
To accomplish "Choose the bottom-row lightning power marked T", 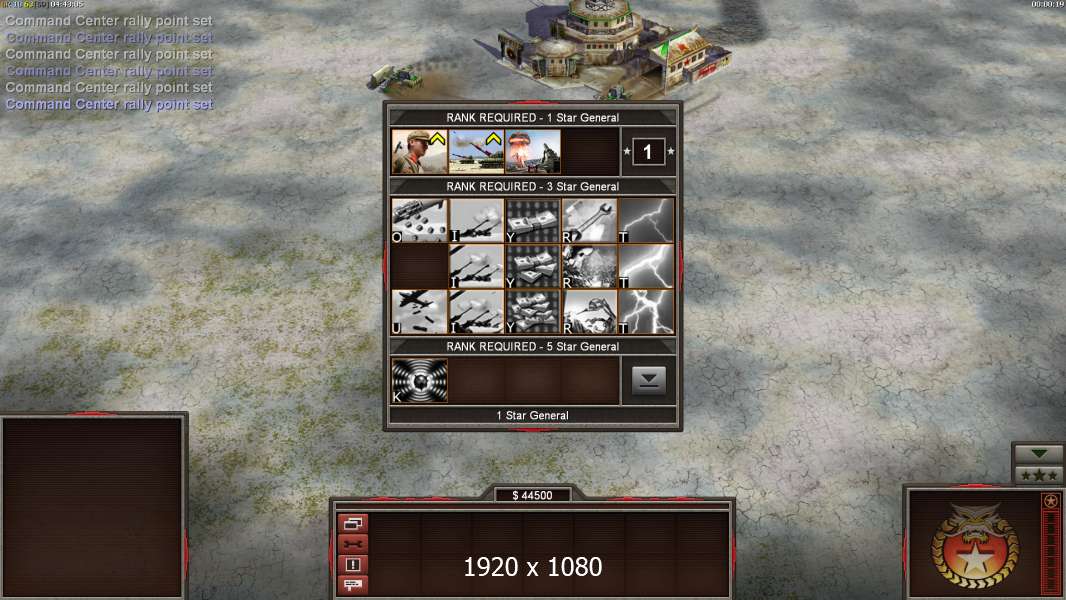I will pyautogui.click(x=646, y=312).
